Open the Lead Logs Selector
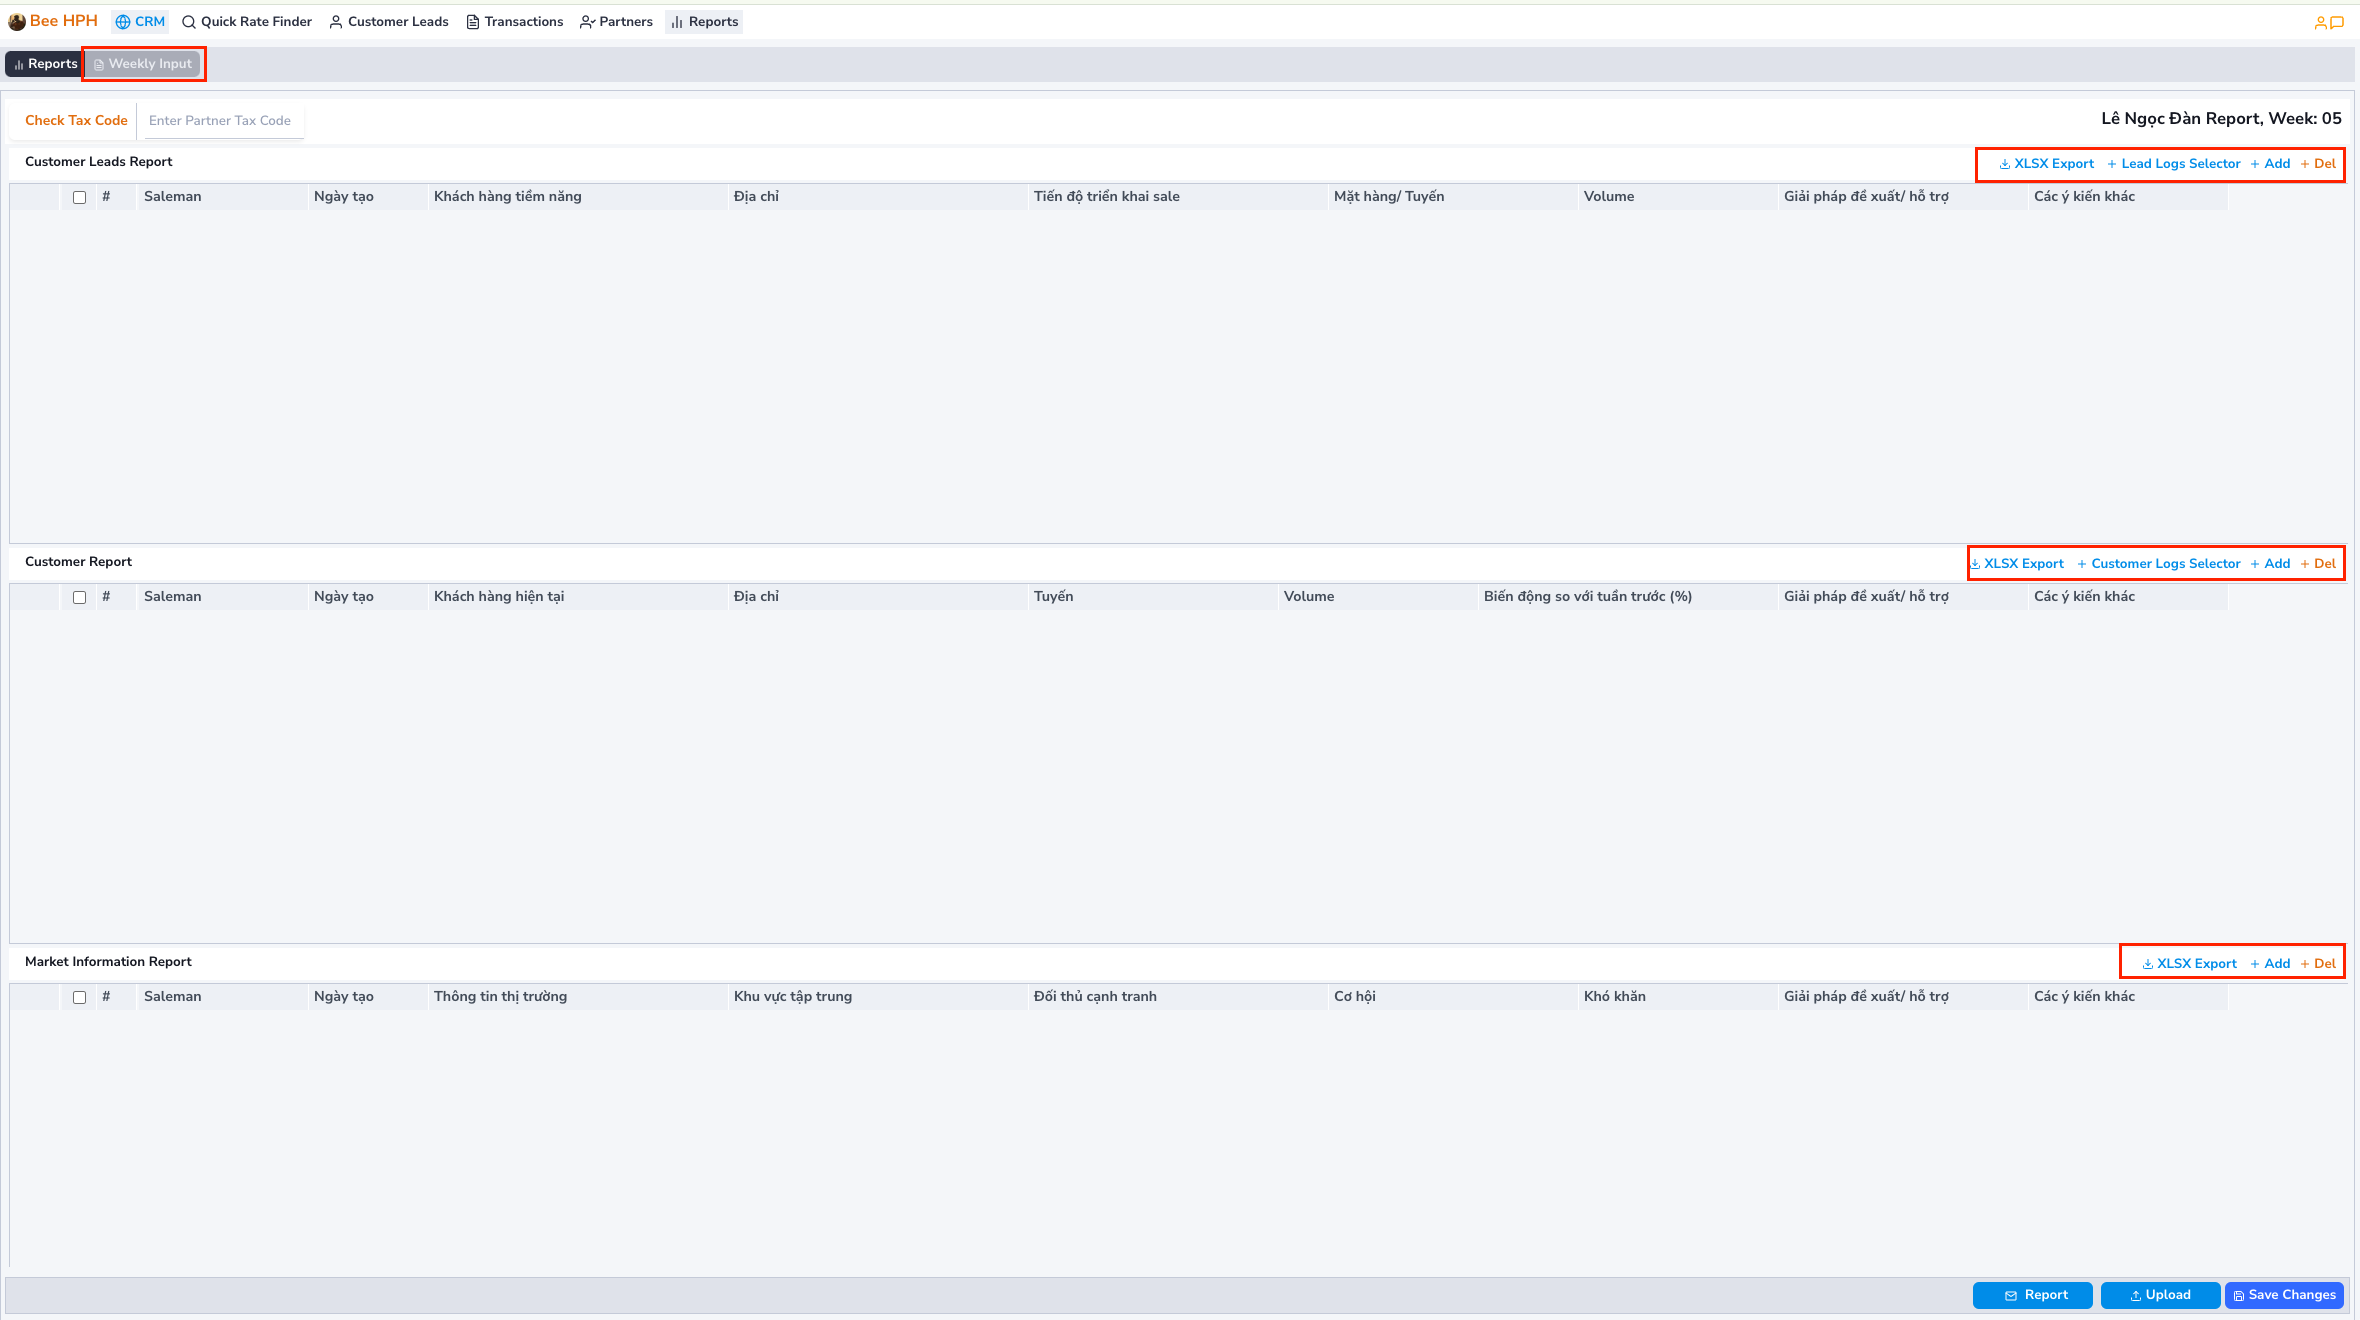The height and width of the screenshot is (1320, 2360). 2173,164
